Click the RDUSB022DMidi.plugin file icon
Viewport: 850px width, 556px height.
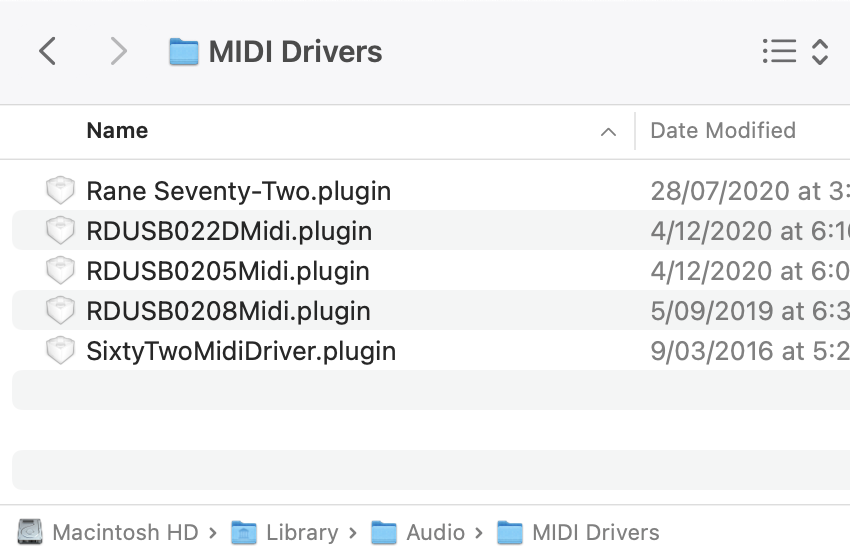60,230
